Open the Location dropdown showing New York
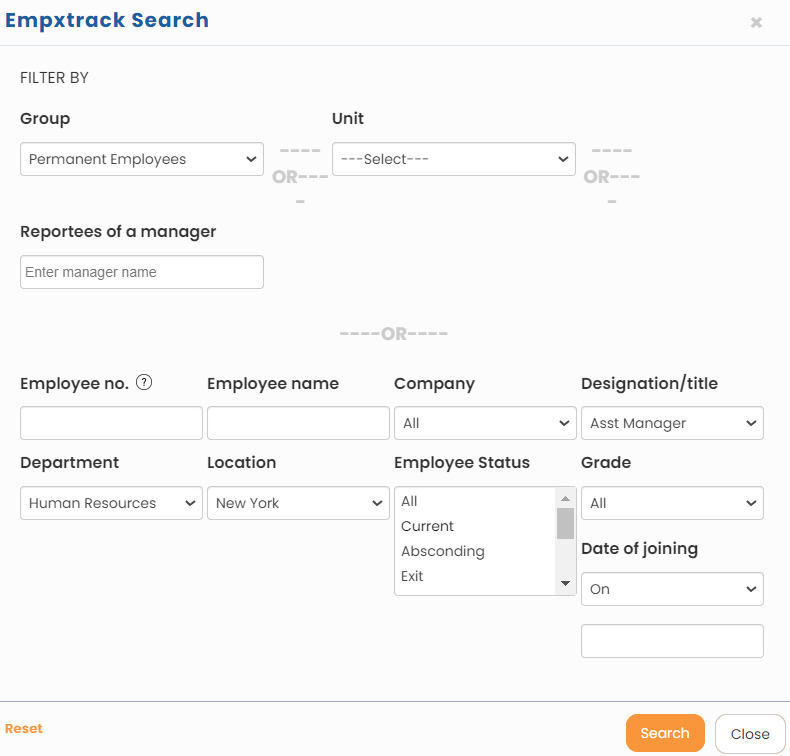Image resolution: width=790 pixels, height=756 pixels. (x=298, y=503)
